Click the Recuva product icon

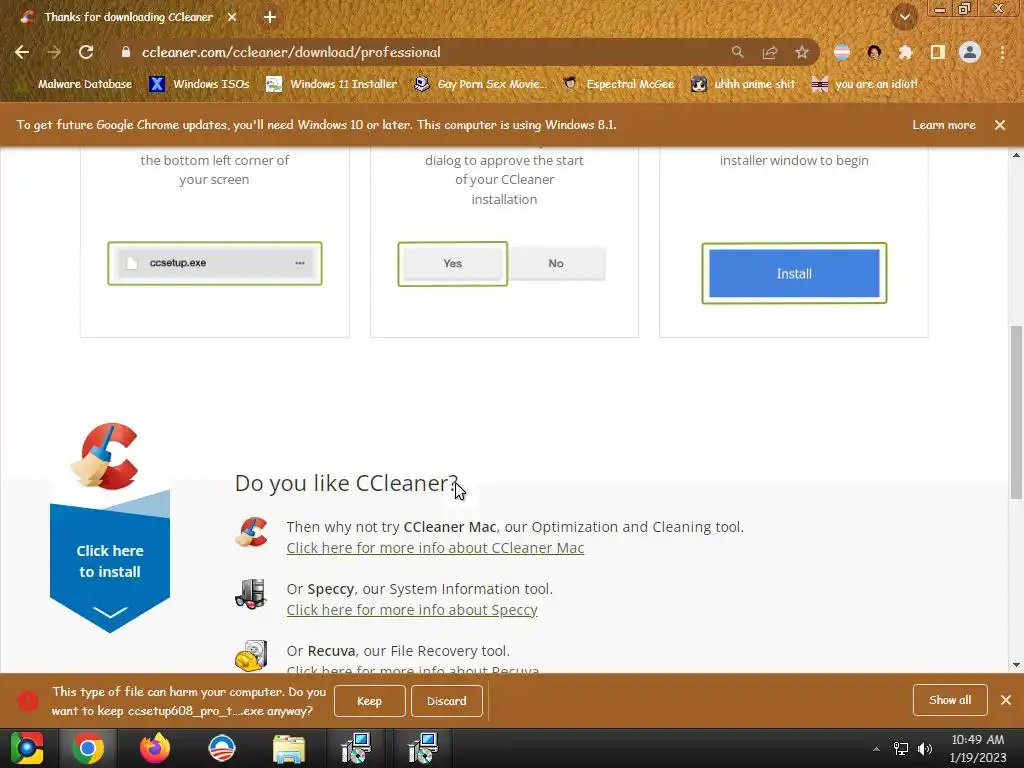click(251, 656)
